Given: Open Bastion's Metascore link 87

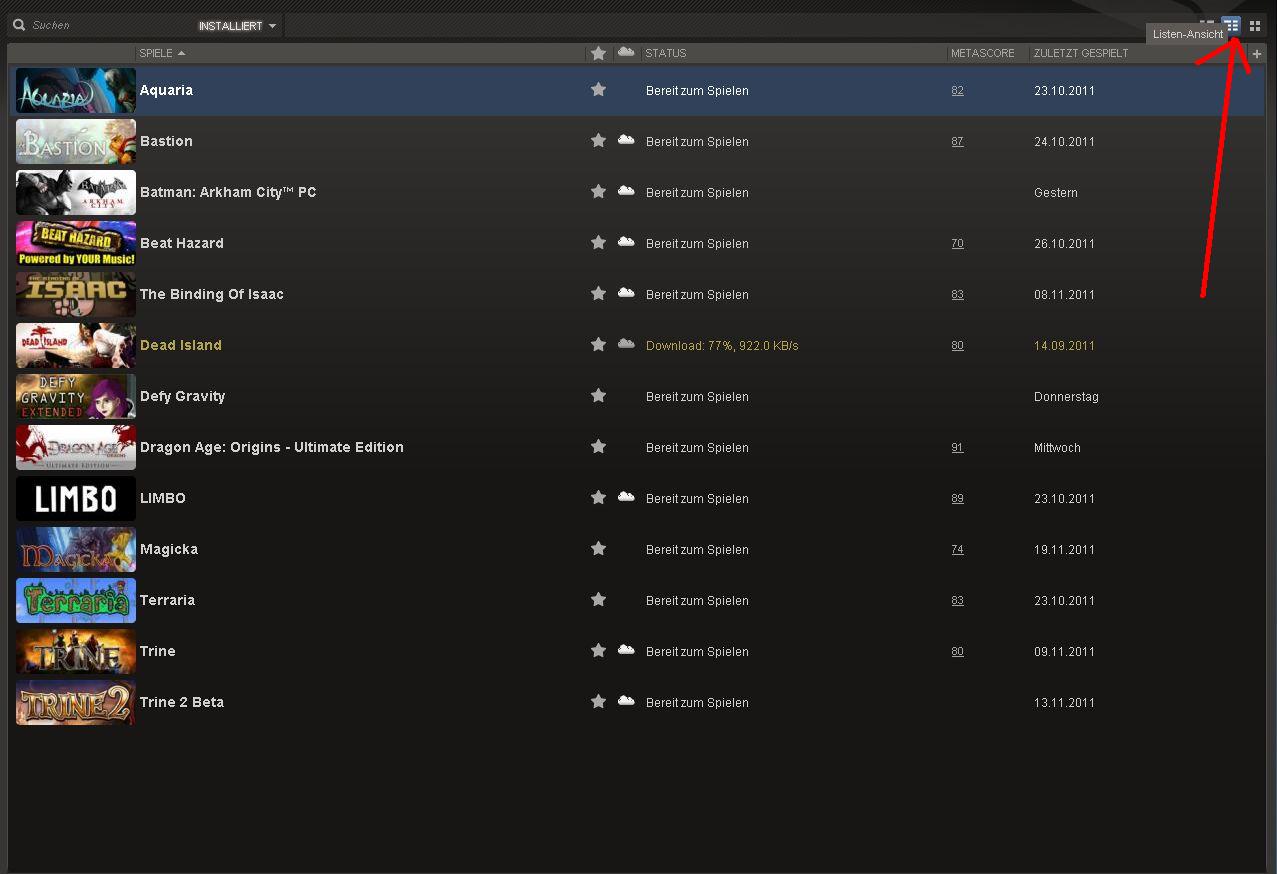Looking at the screenshot, I should pos(957,142).
